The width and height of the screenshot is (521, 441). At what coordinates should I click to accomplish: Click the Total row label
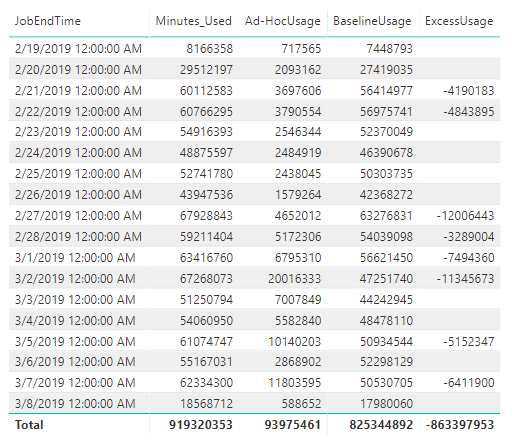[29, 425]
